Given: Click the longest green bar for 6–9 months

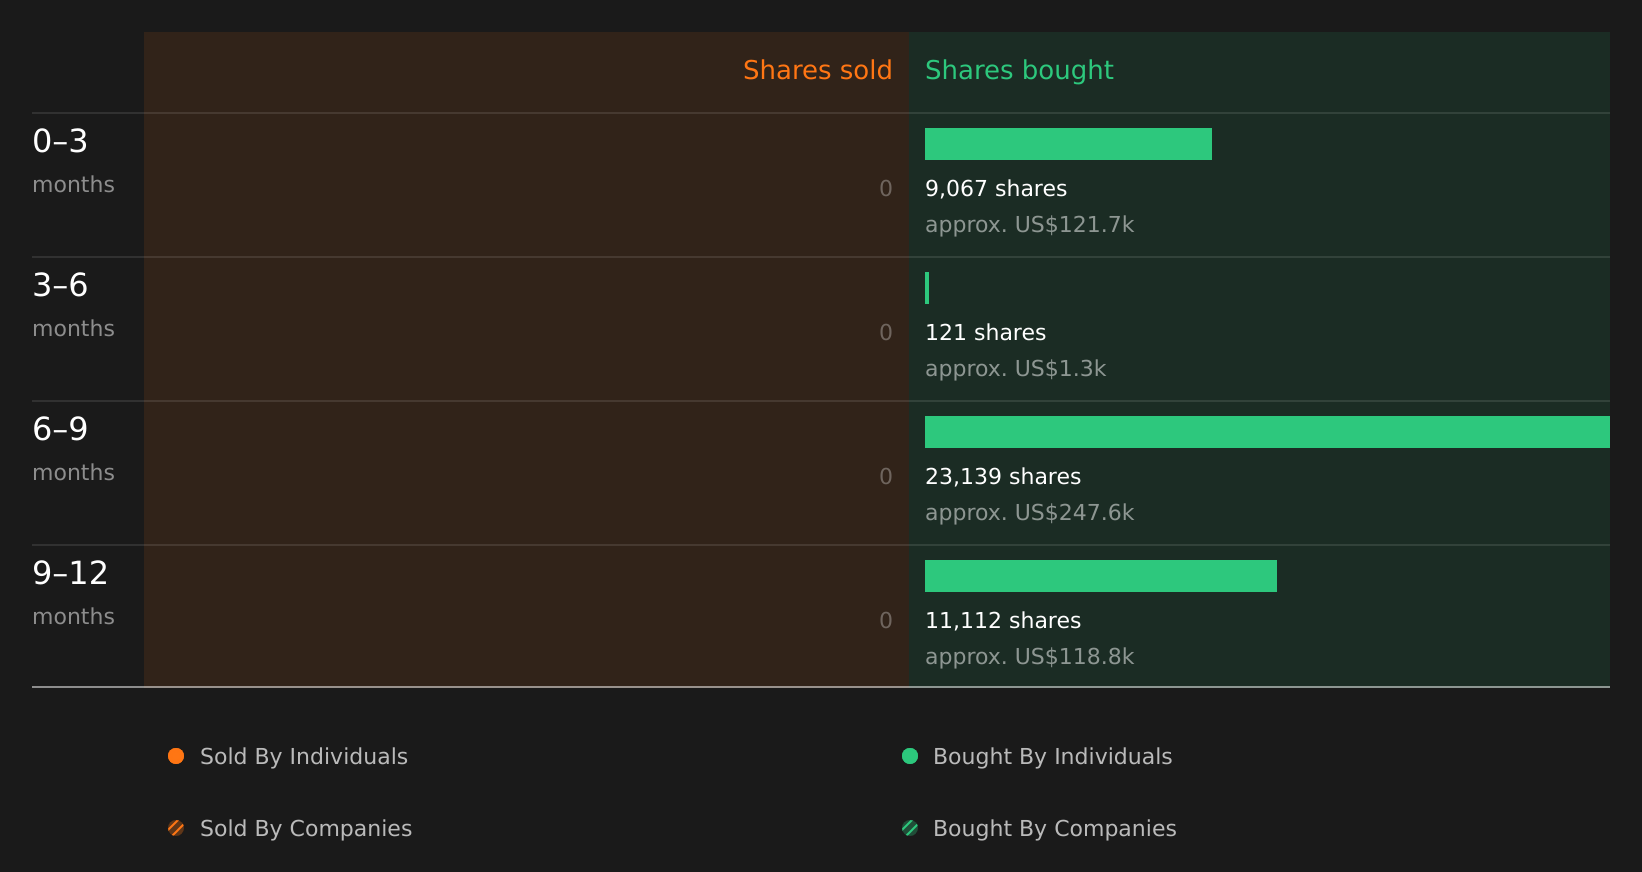Looking at the screenshot, I should [1267, 432].
